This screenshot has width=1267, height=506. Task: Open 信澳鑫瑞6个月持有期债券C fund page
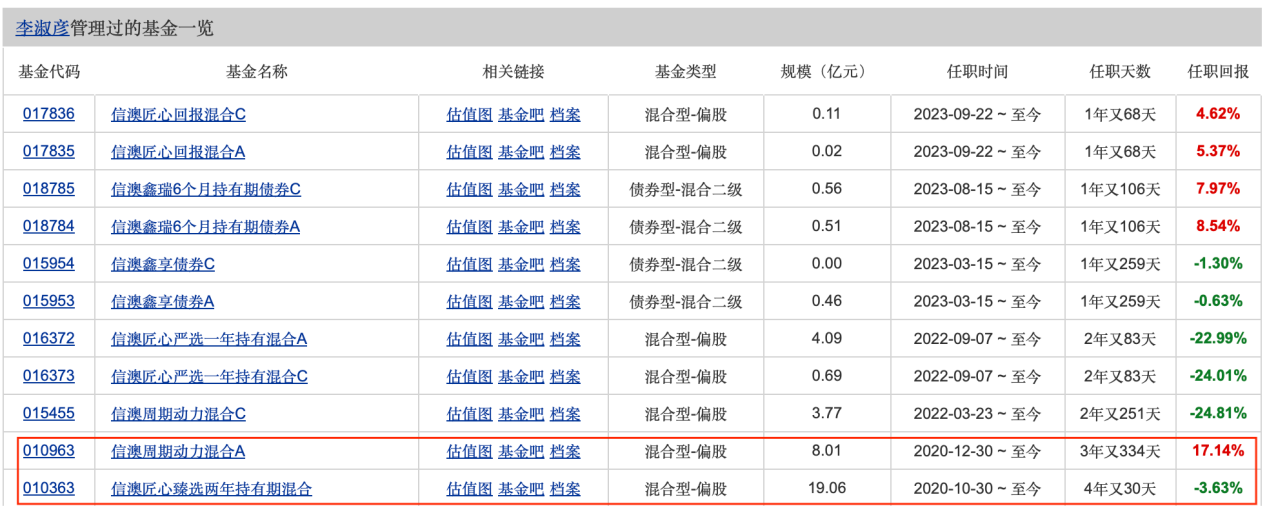[206, 189]
